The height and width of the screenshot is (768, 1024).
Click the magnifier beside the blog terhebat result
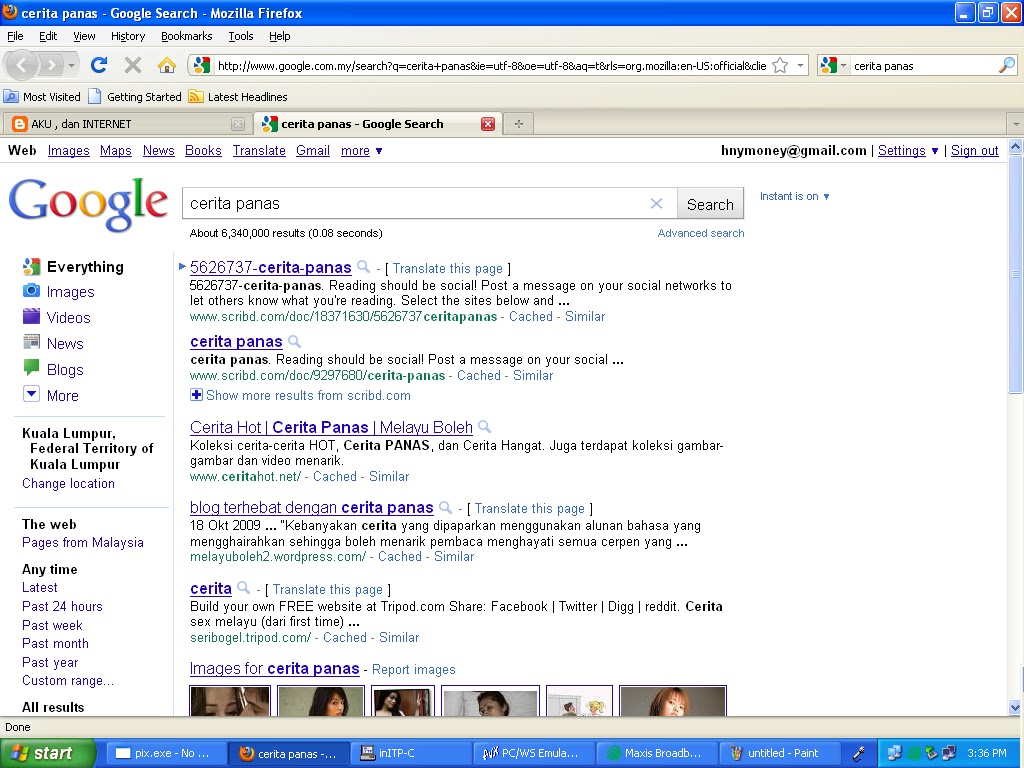pos(445,507)
